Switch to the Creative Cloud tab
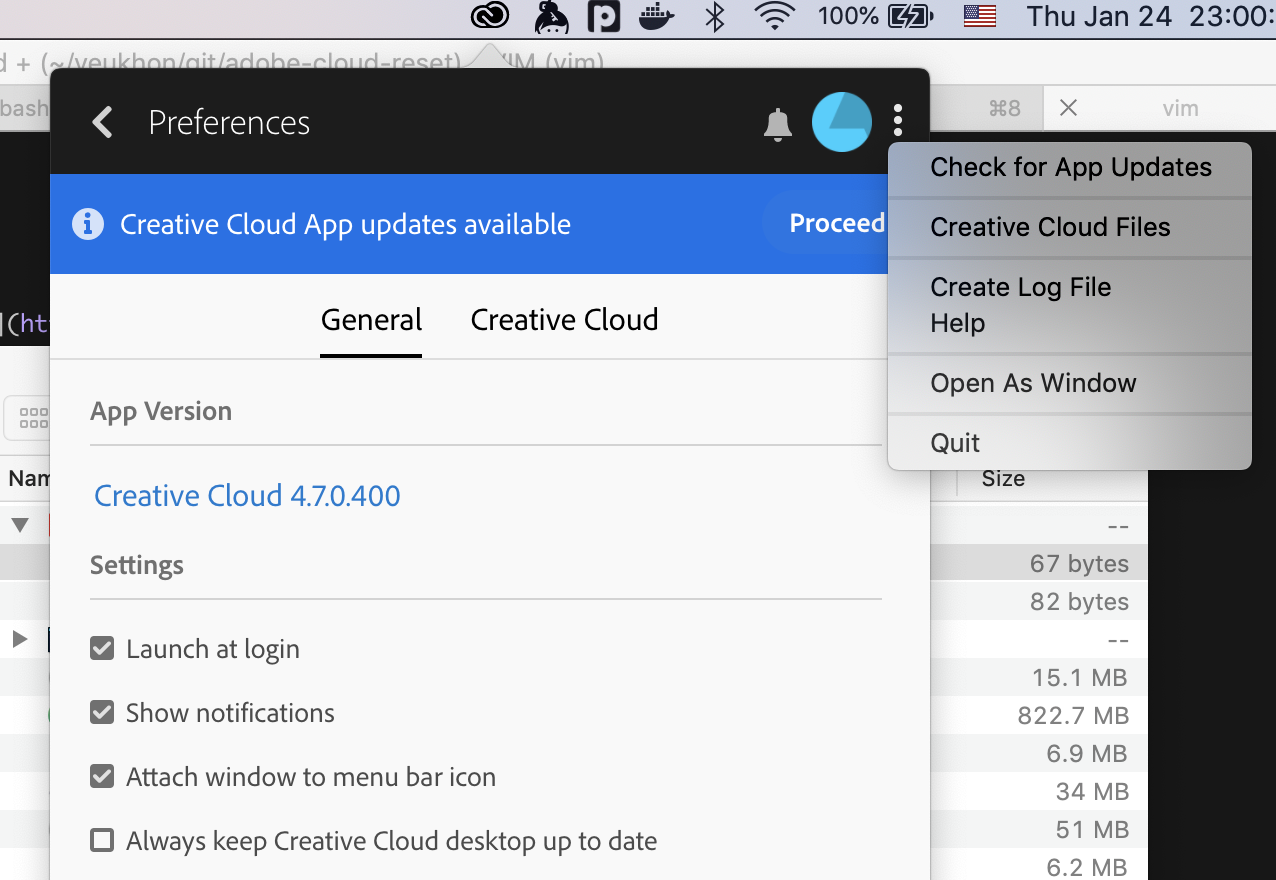This screenshot has width=1276, height=880. tap(564, 321)
